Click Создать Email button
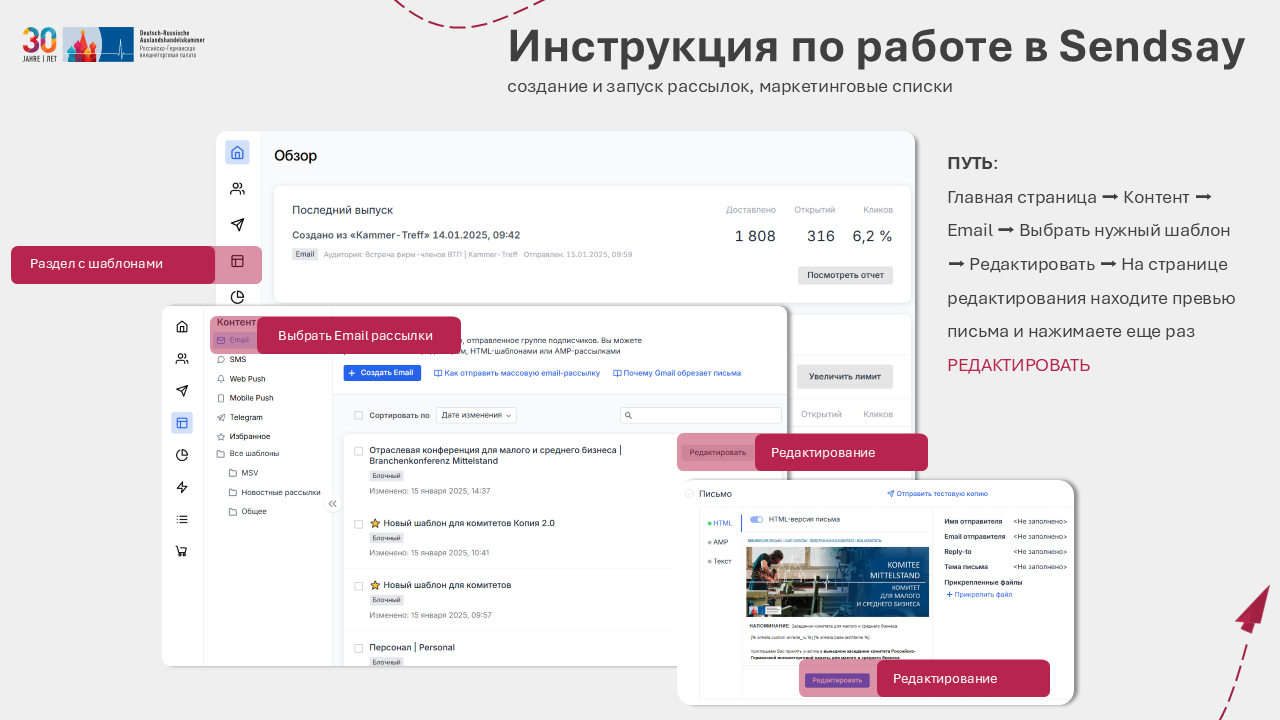 coord(382,373)
